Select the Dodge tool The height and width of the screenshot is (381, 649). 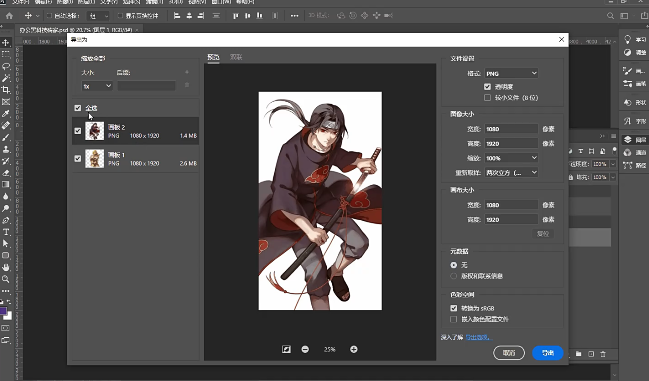[x=6, y=208]
